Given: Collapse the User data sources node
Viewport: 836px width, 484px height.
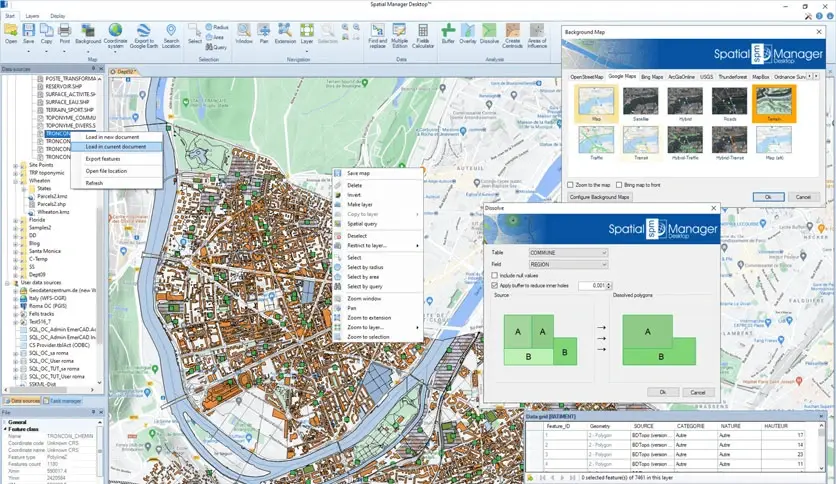Looking at the screenshot, I should pos(7,283).
